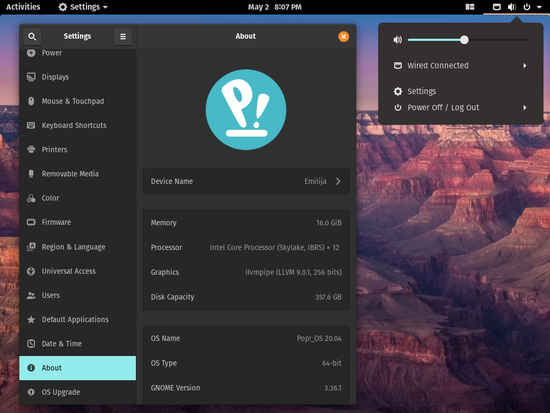The width and height of the screenshot is (550, 413).
Task: Collapse the system menu arrow in top bar
Action: (x=539, y=7)
